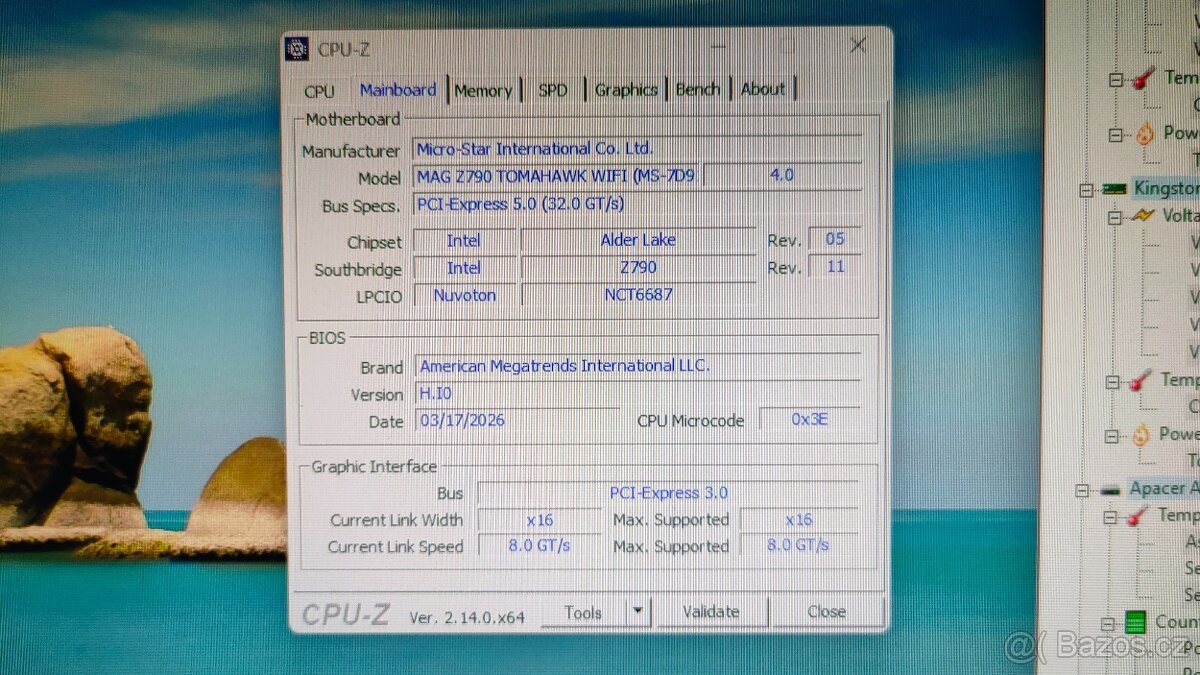The height and width of the screenshot is (675, 1200).
Task: Click the CPU-Z app icon in title bar
Action: tap(296, 48)
